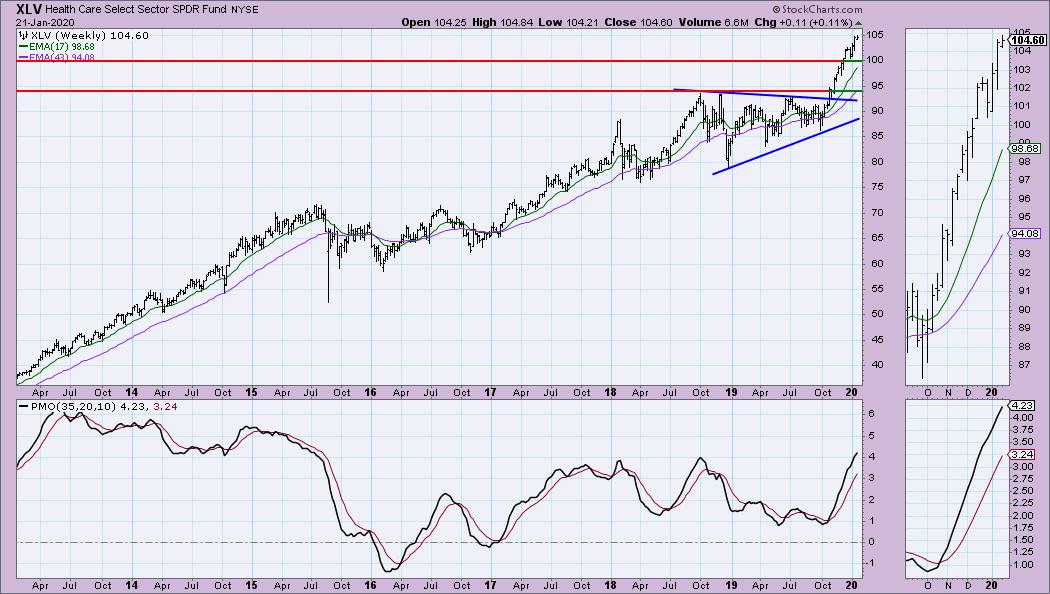Image resolution: width=1050 pixels, height=594 pixels.
Task: Click the boxed 3.24 PMO signal tag
Action: click(x=1022, y=455)
